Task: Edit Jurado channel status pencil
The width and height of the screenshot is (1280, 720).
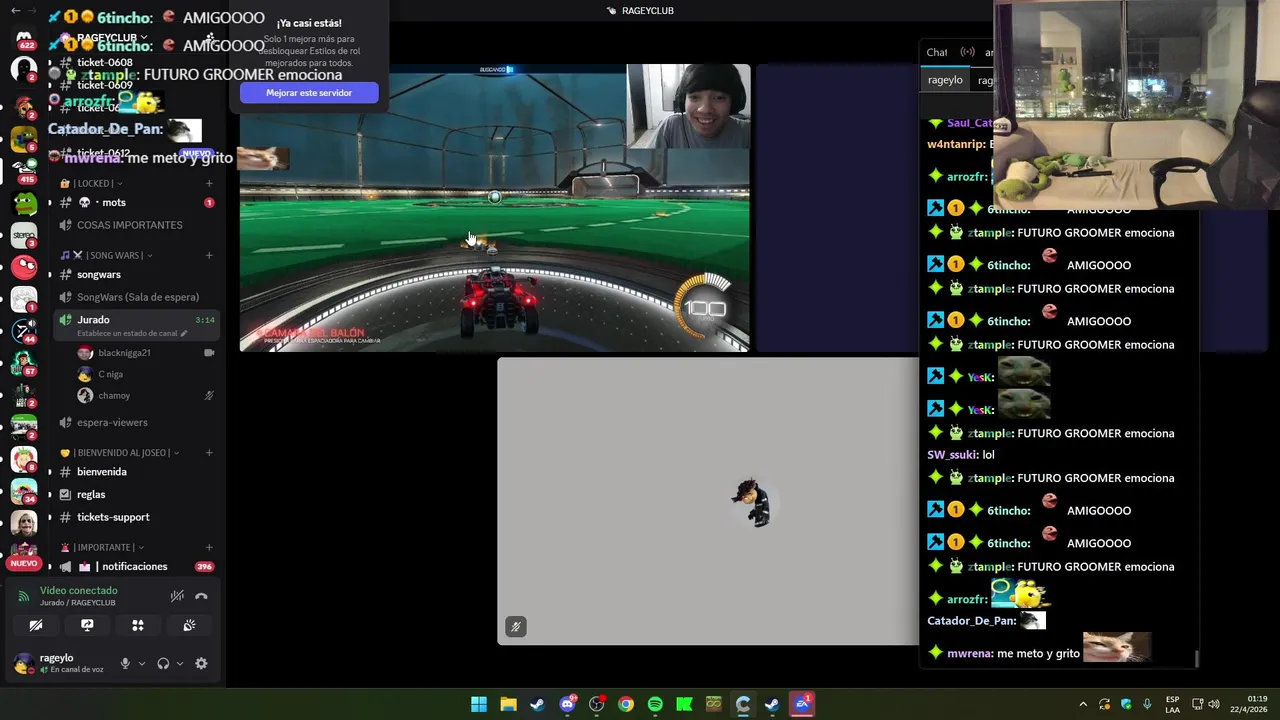Action: pos(183,333)
